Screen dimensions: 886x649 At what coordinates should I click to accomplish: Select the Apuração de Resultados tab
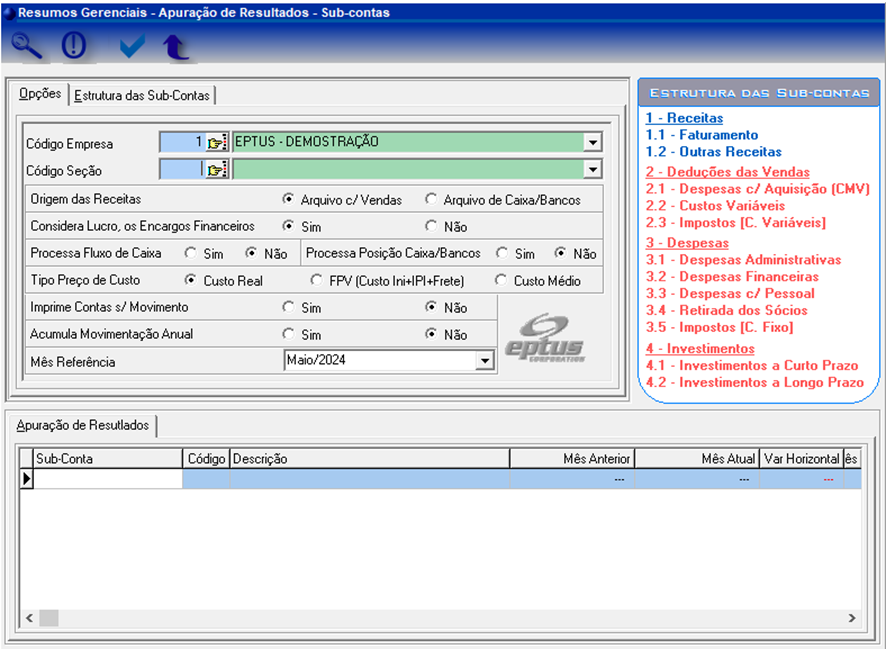[83, 425]
